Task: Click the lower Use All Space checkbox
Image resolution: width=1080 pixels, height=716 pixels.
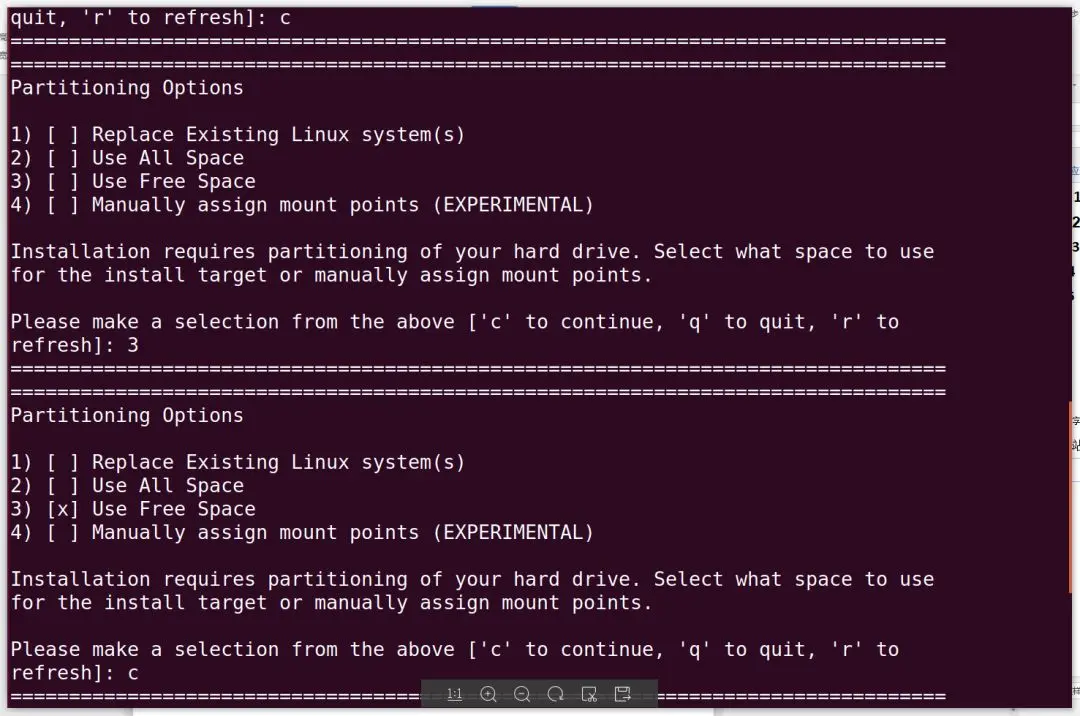Action: click(62, 486)
